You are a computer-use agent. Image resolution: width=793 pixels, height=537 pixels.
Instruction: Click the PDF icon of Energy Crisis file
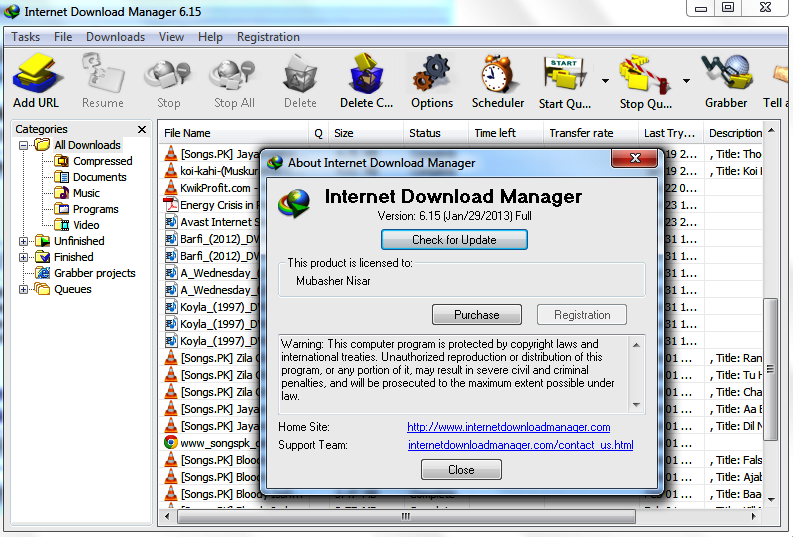click(171, 205)
